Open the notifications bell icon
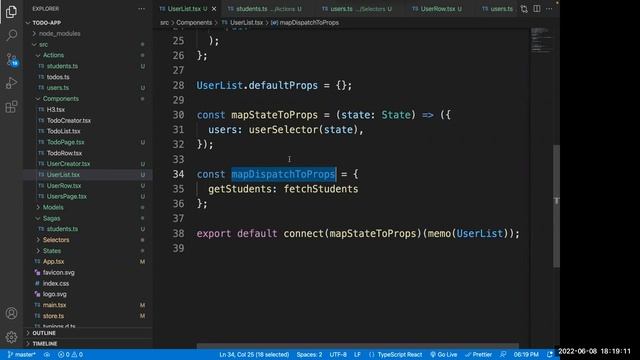640x360 pixels. pyautogui.click(x=550, y=354)
